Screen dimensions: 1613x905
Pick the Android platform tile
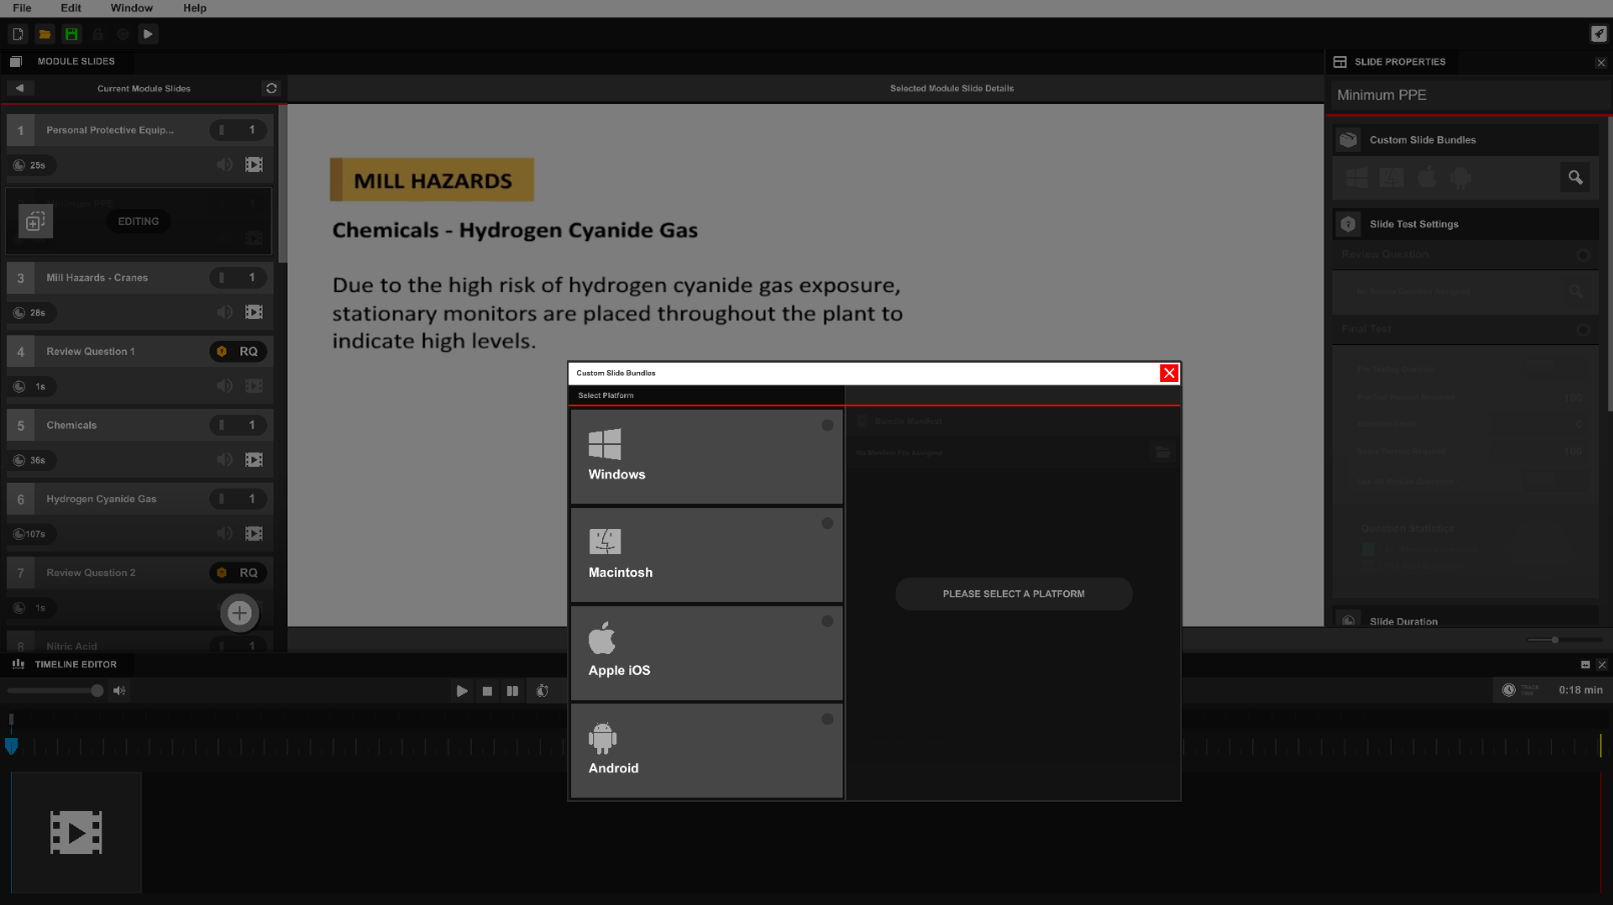click(x=706, y=750)
